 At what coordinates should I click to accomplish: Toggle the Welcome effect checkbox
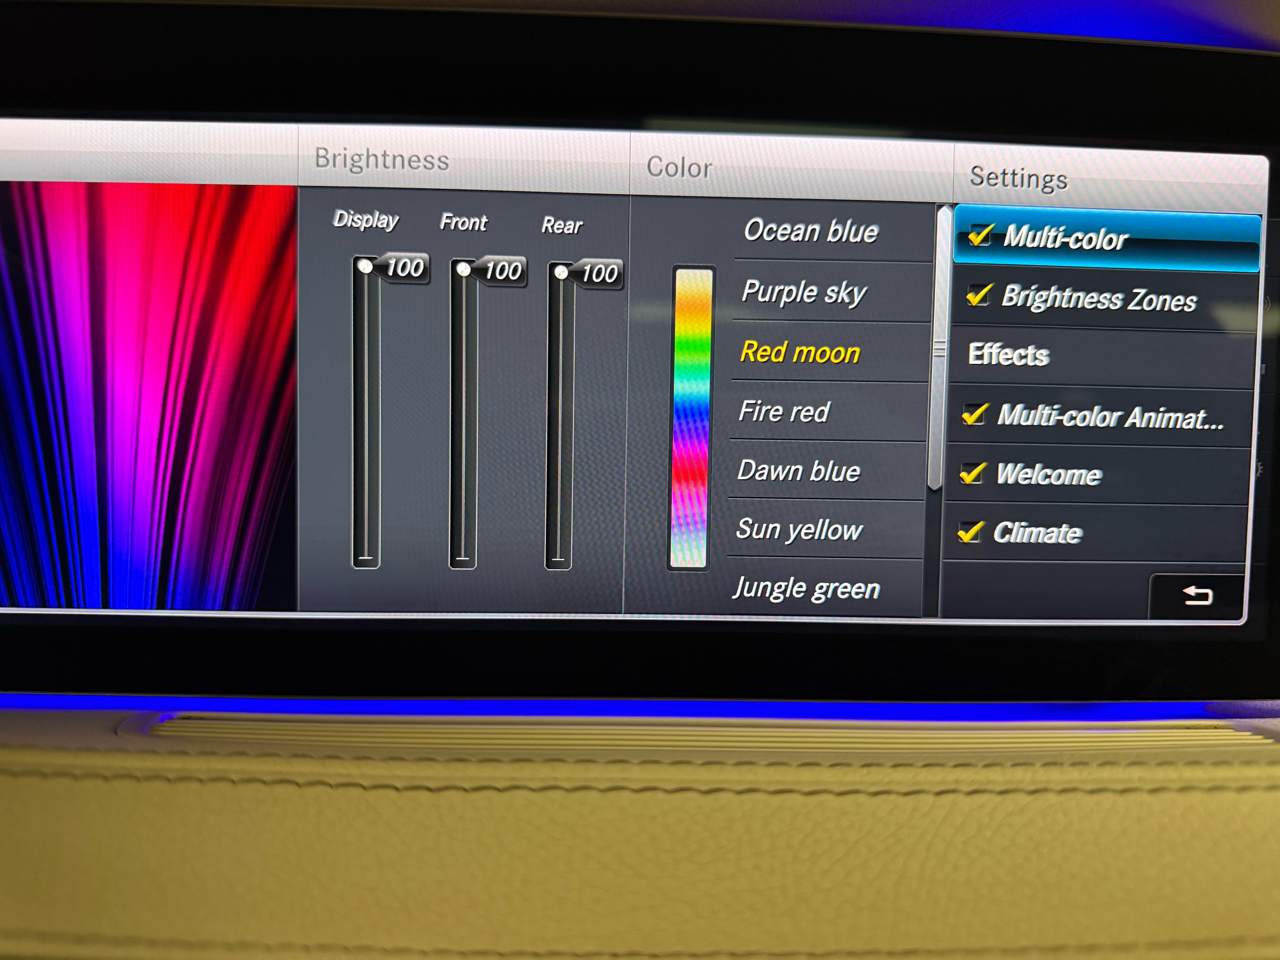click(x=972, y=473)
